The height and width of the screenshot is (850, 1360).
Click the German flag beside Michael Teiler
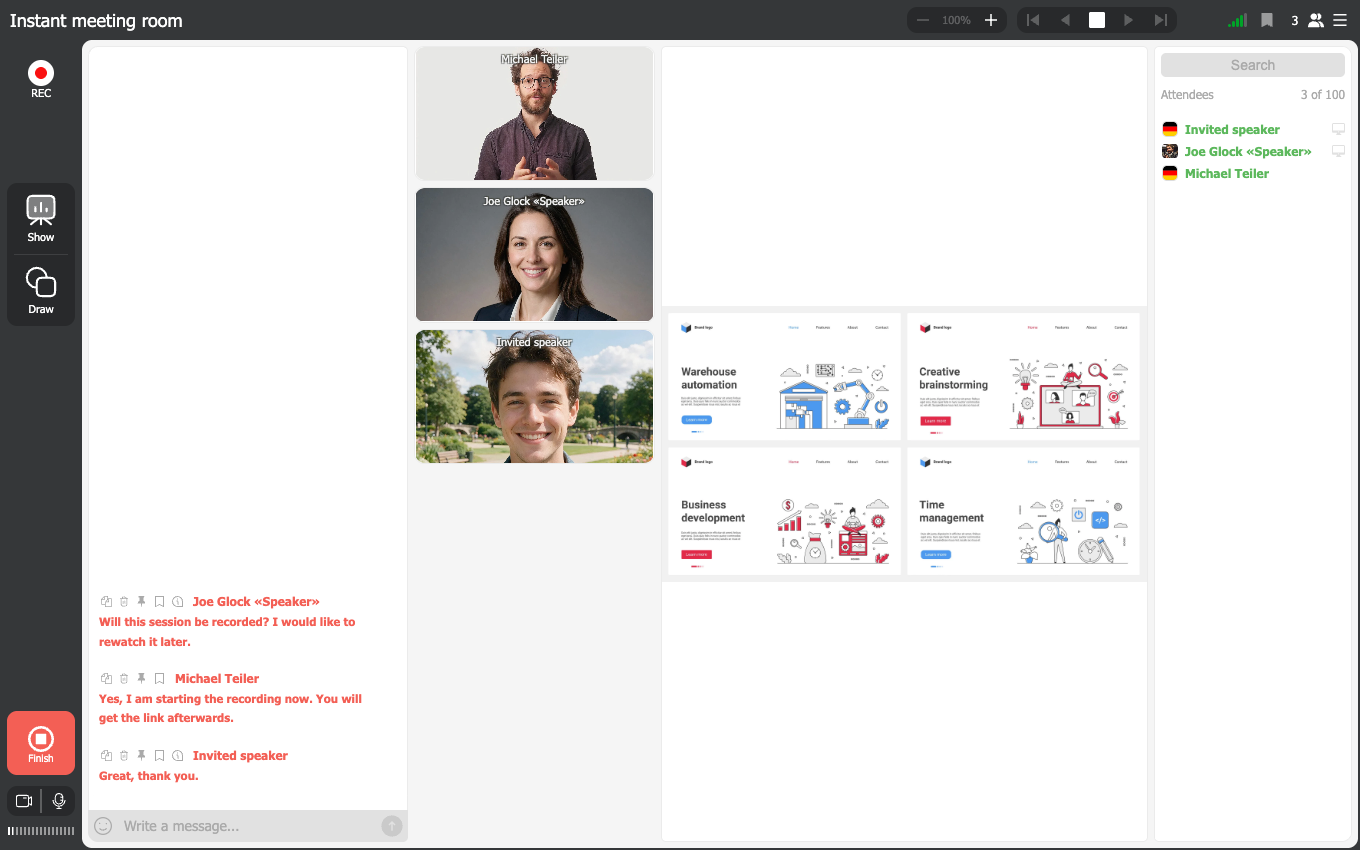tap(1170, 173)
